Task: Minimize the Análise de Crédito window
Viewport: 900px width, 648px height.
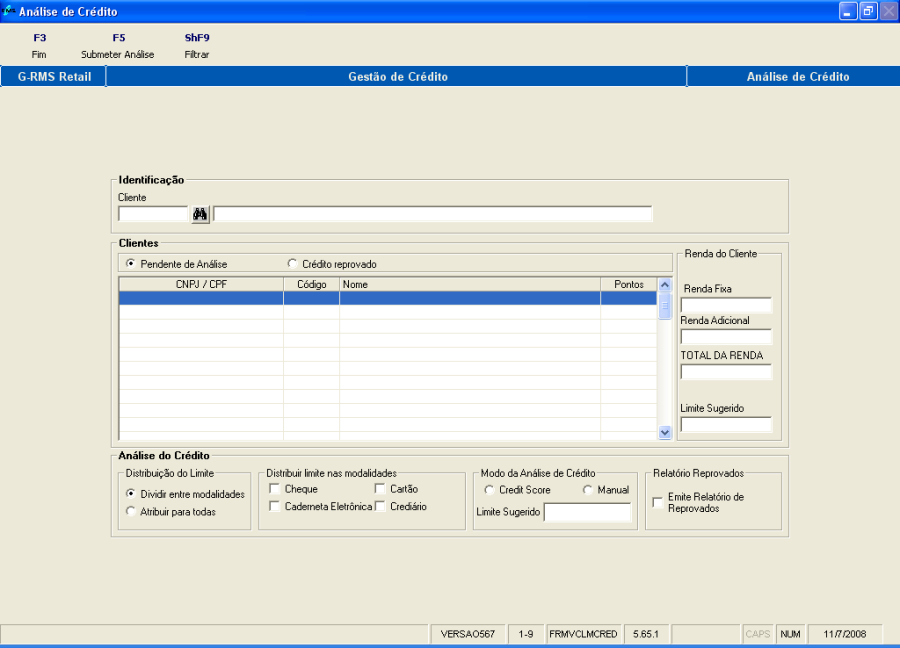Action: point(848,11)
